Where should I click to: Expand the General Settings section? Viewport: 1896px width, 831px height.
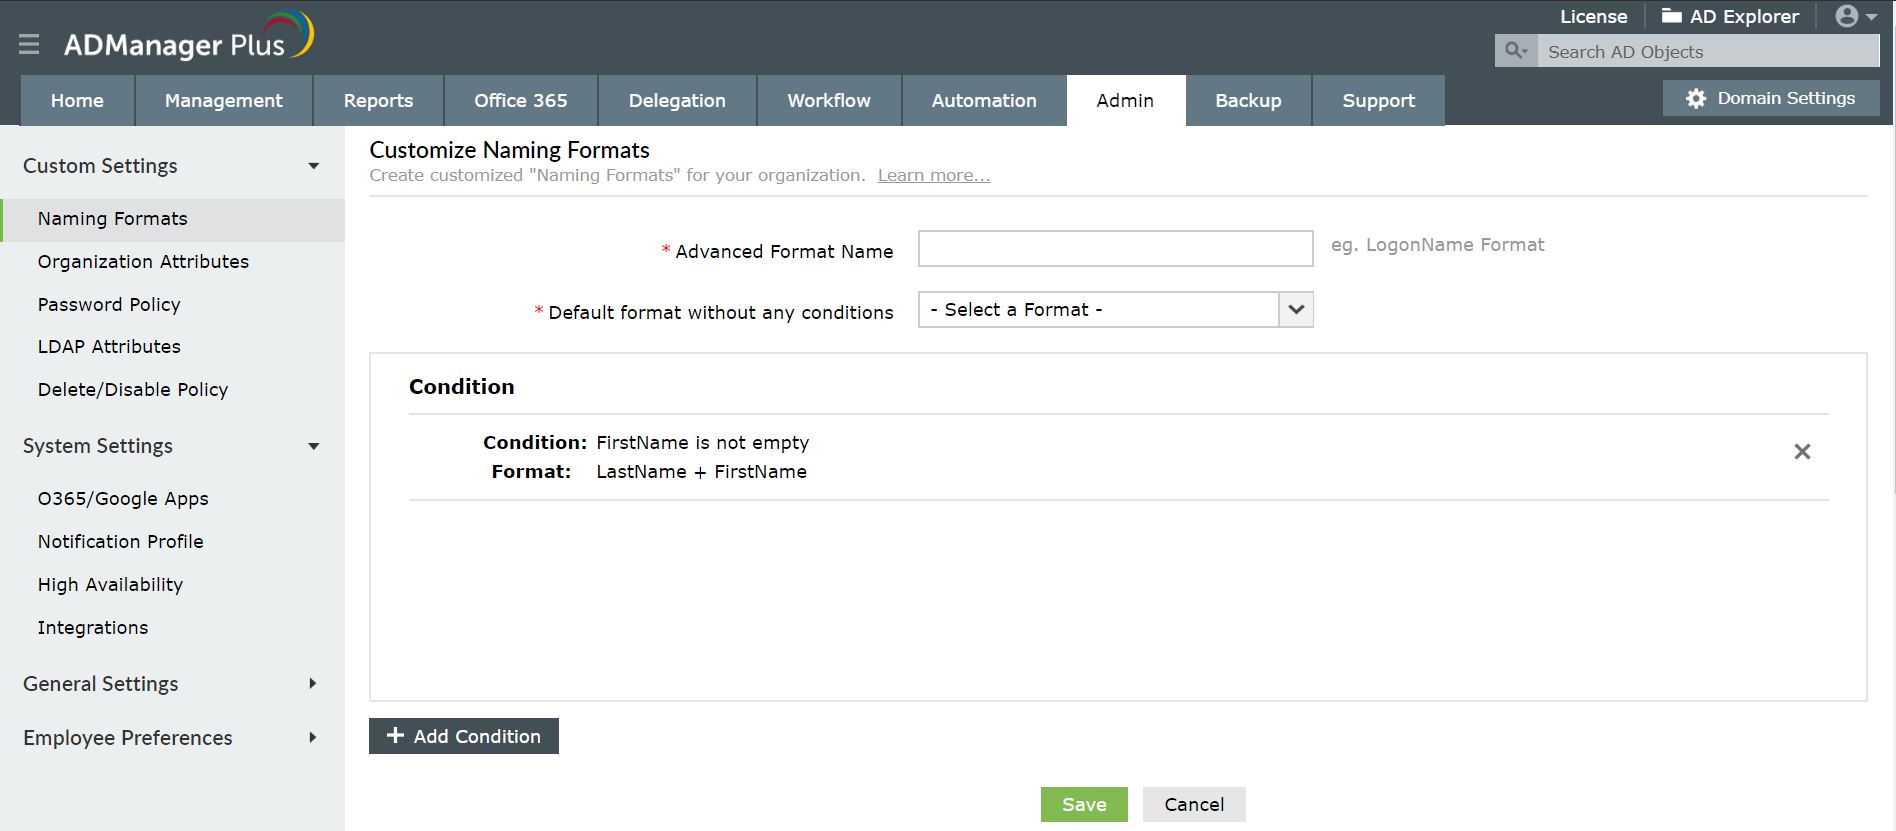point(313,684)
